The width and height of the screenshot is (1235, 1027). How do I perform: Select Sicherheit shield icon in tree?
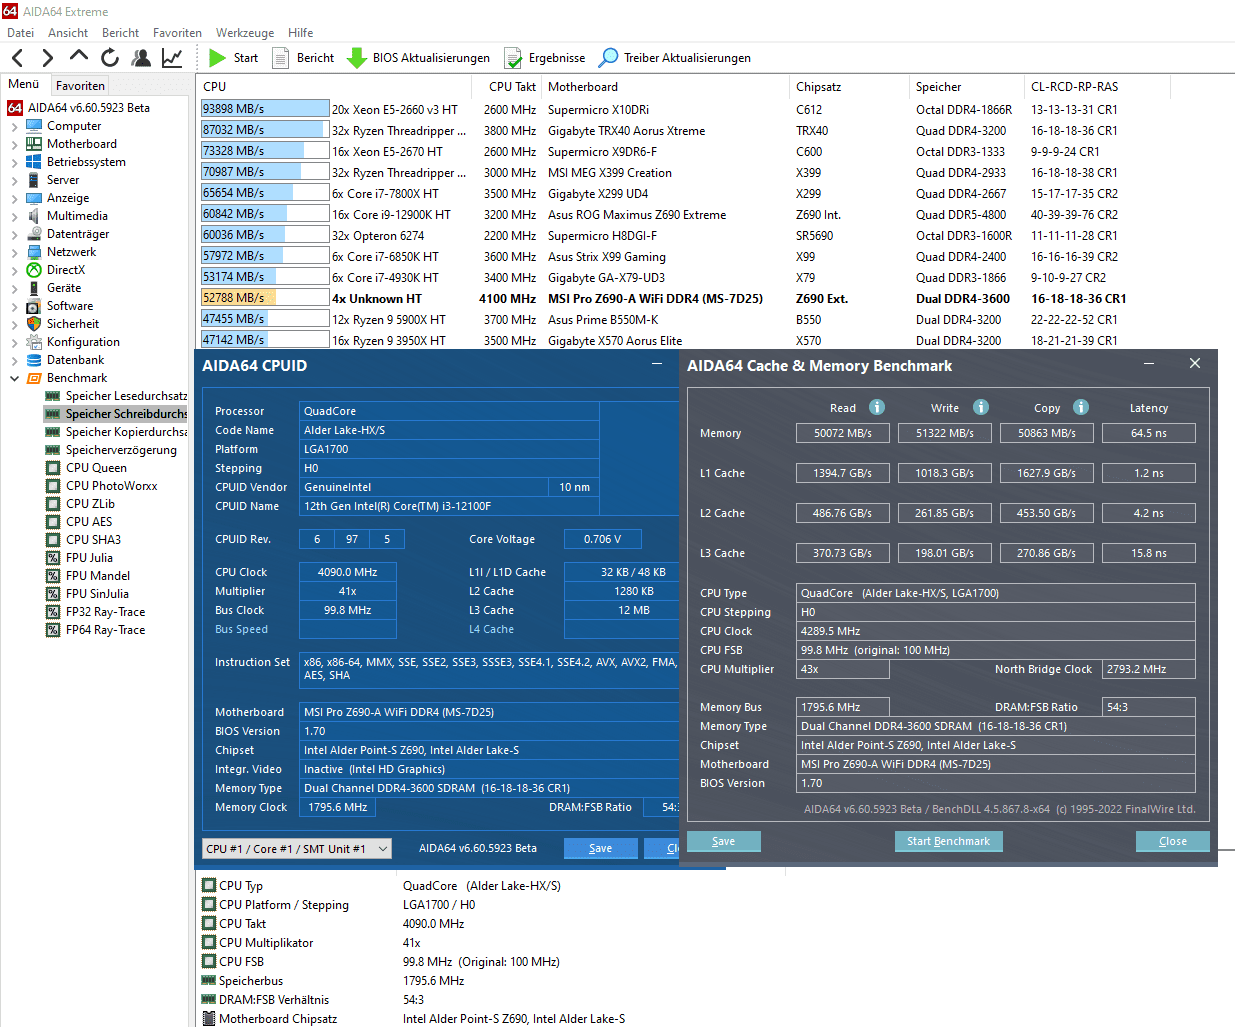pos(34,324)
